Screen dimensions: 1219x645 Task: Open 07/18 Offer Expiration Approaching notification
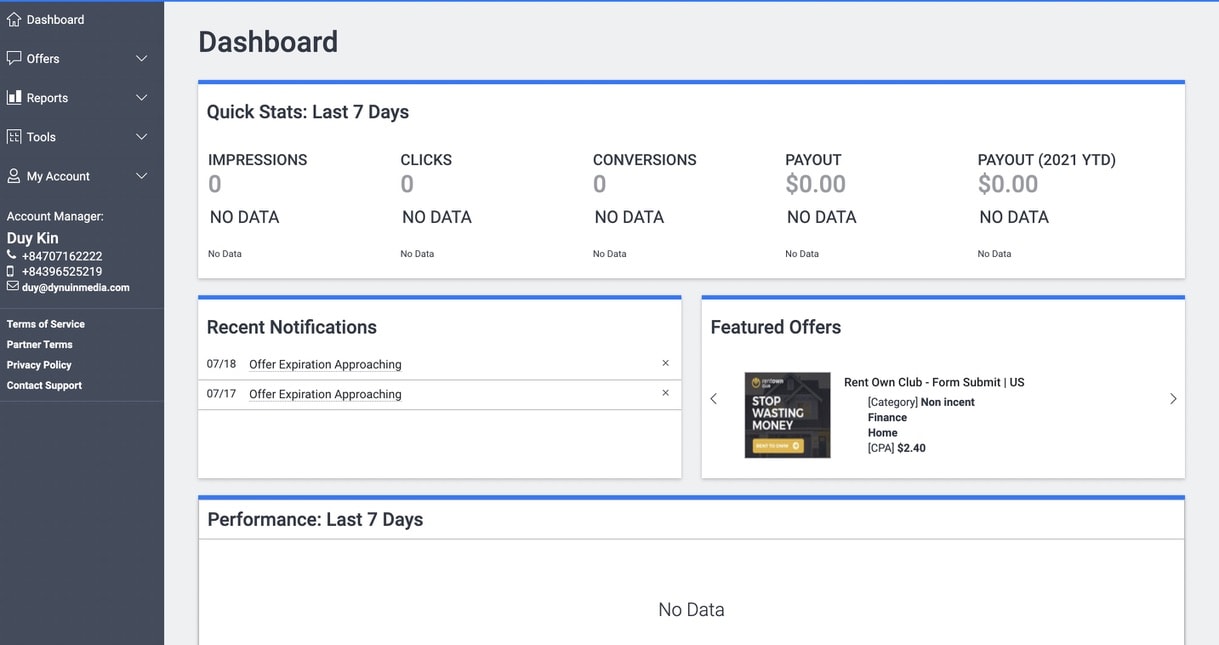(x=325, y=365)
